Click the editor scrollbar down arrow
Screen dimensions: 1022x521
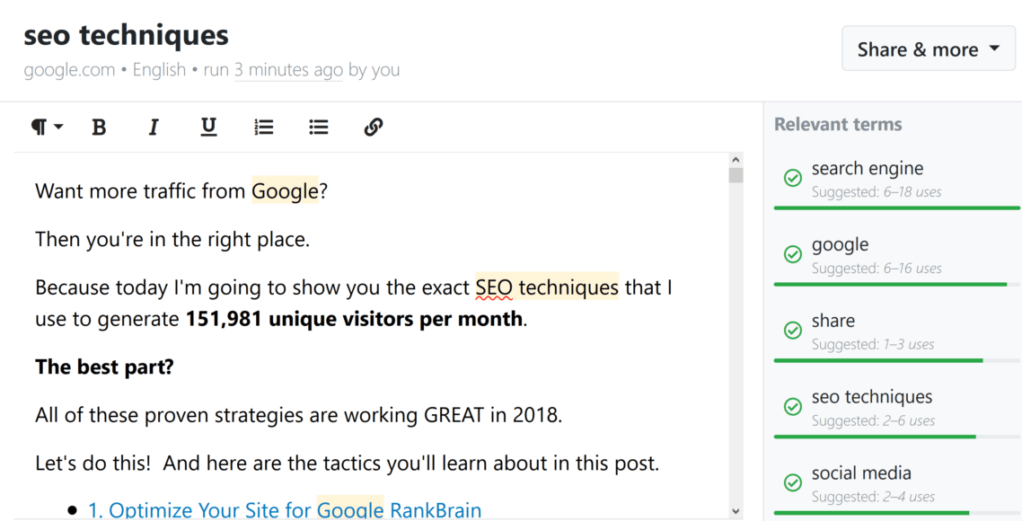736,511
